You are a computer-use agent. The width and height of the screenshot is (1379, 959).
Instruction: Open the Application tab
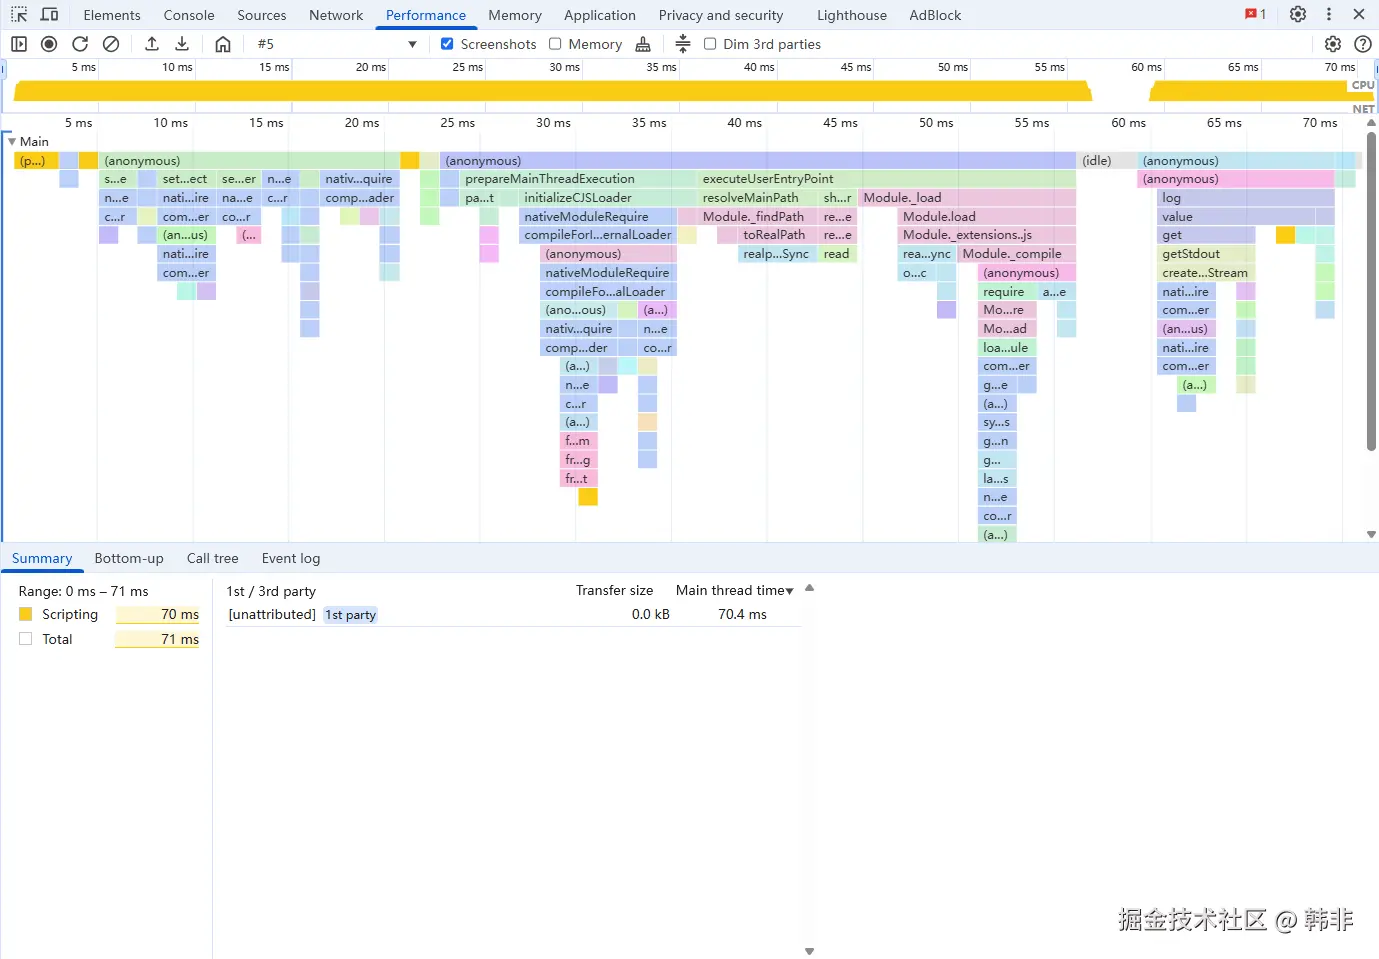(x=600, y=15)
